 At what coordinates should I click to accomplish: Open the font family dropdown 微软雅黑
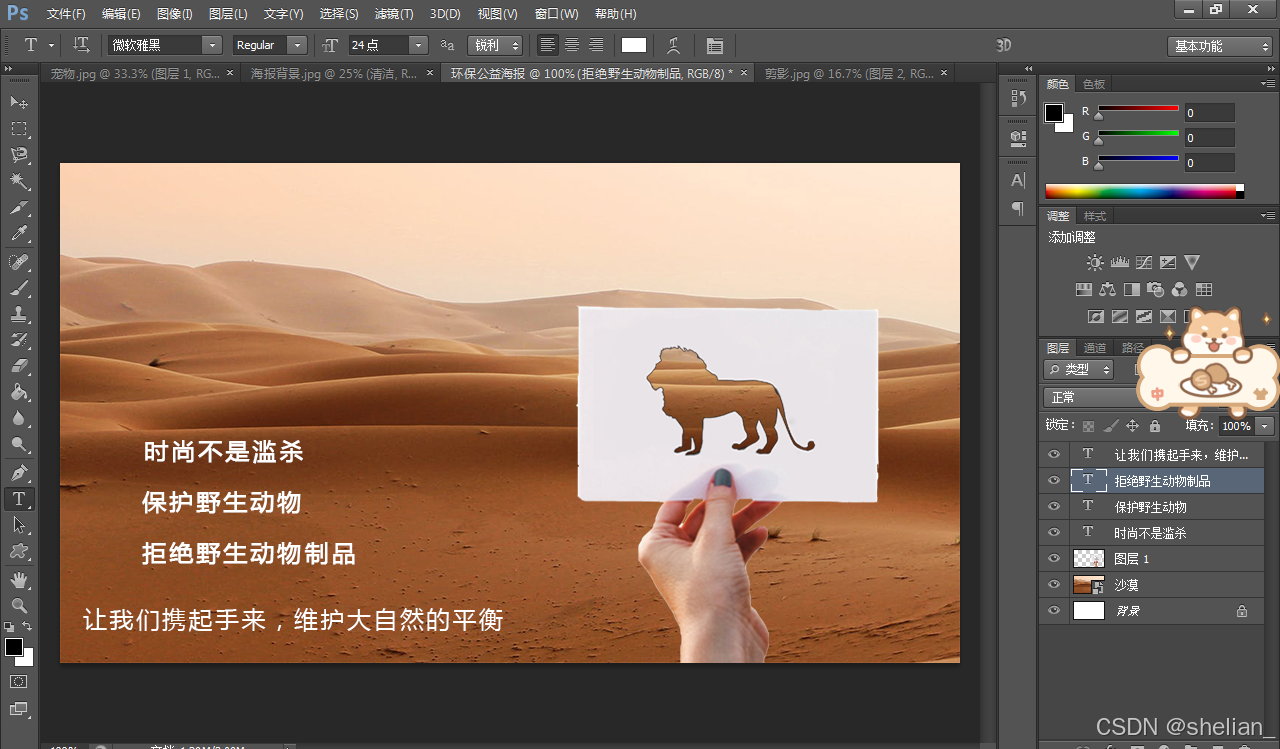click(x=165, y=45)
